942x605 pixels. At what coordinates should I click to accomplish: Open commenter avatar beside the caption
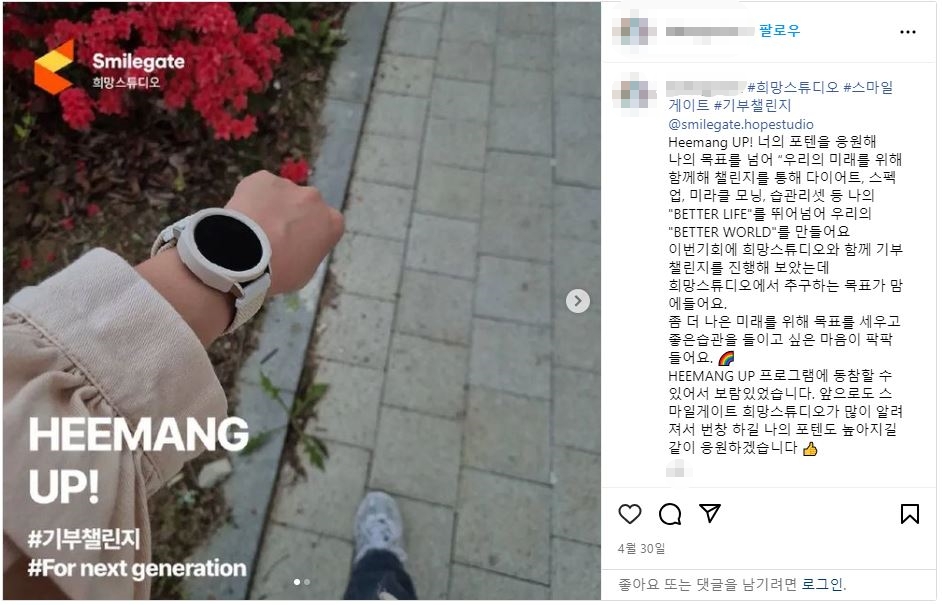coord(634,95)
